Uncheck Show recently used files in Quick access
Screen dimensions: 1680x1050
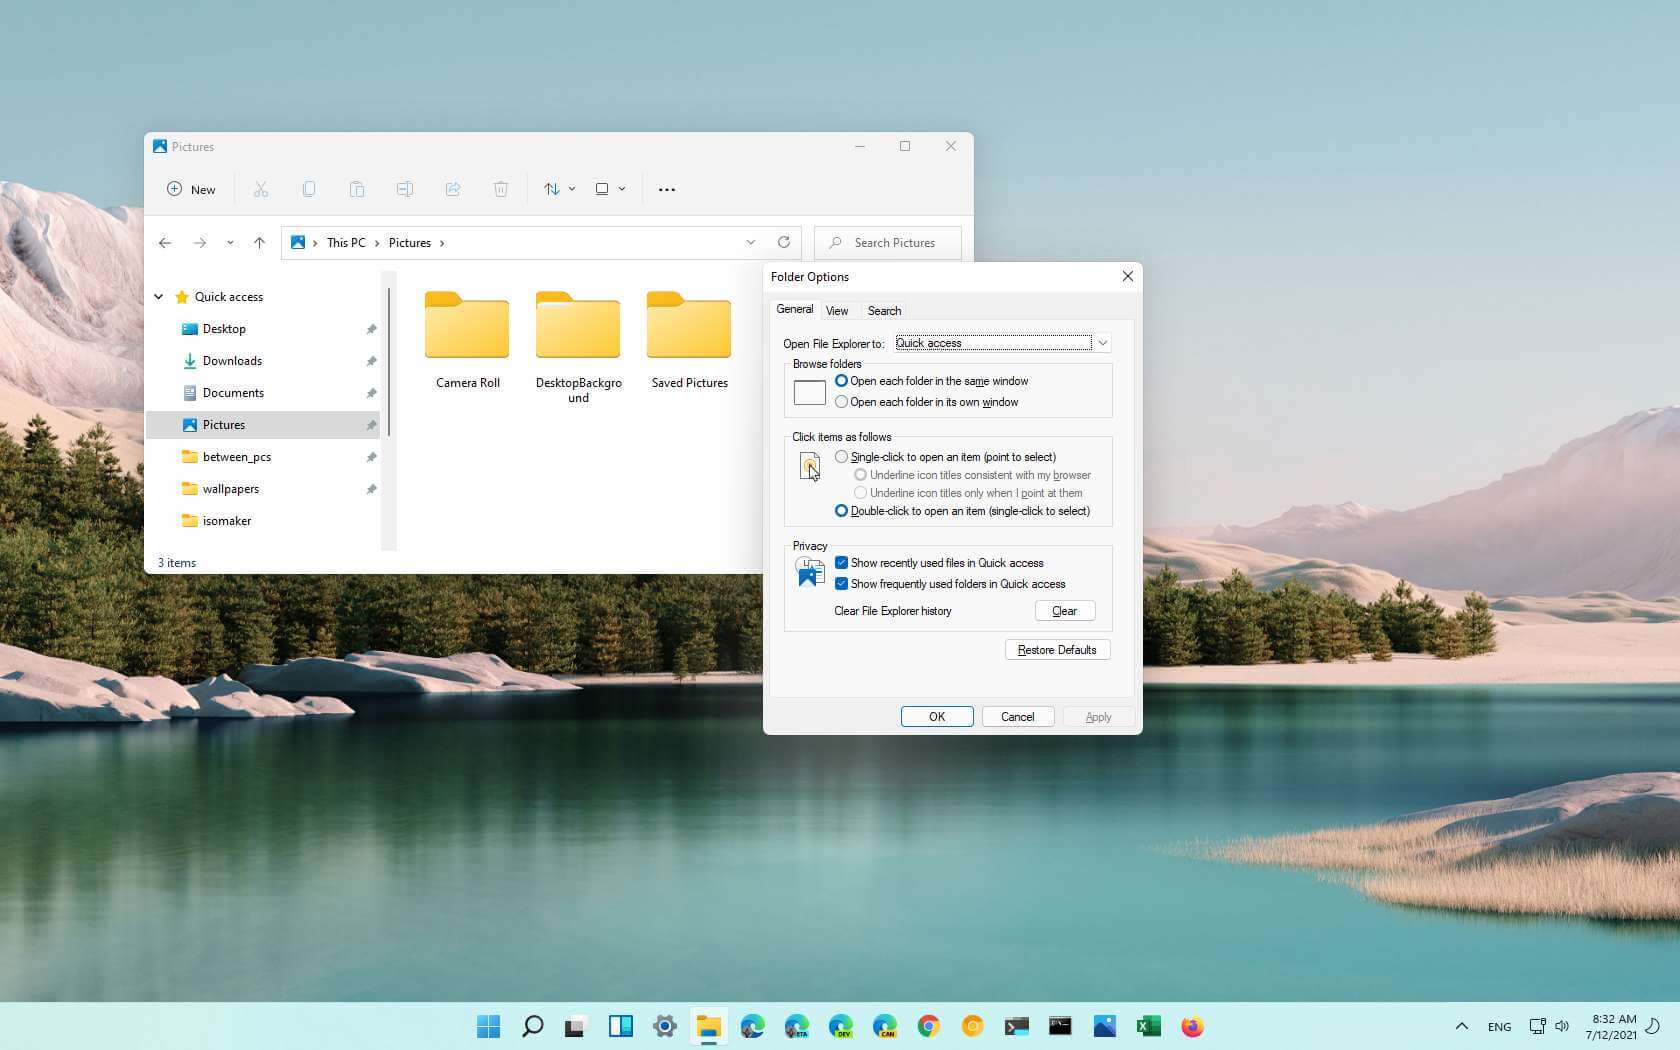pyautogui.click(x=842, y=563)
